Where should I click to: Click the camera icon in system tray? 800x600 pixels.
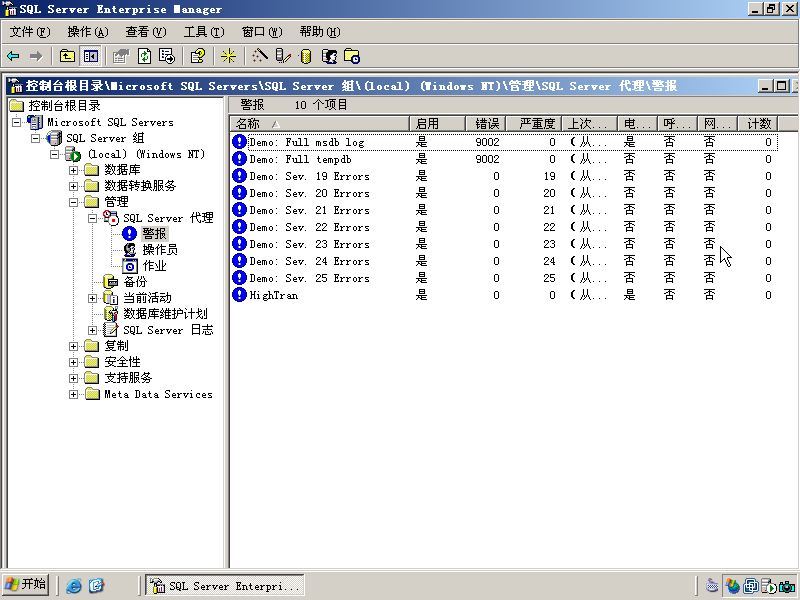(x=787, y=586)
